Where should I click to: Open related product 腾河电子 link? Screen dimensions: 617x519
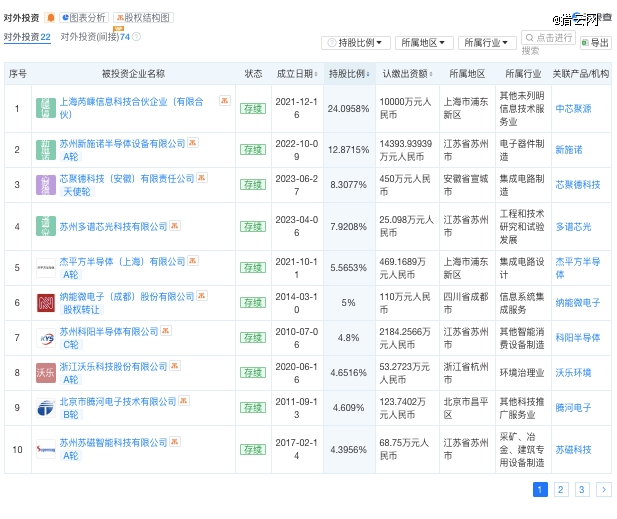click(573, 408)
